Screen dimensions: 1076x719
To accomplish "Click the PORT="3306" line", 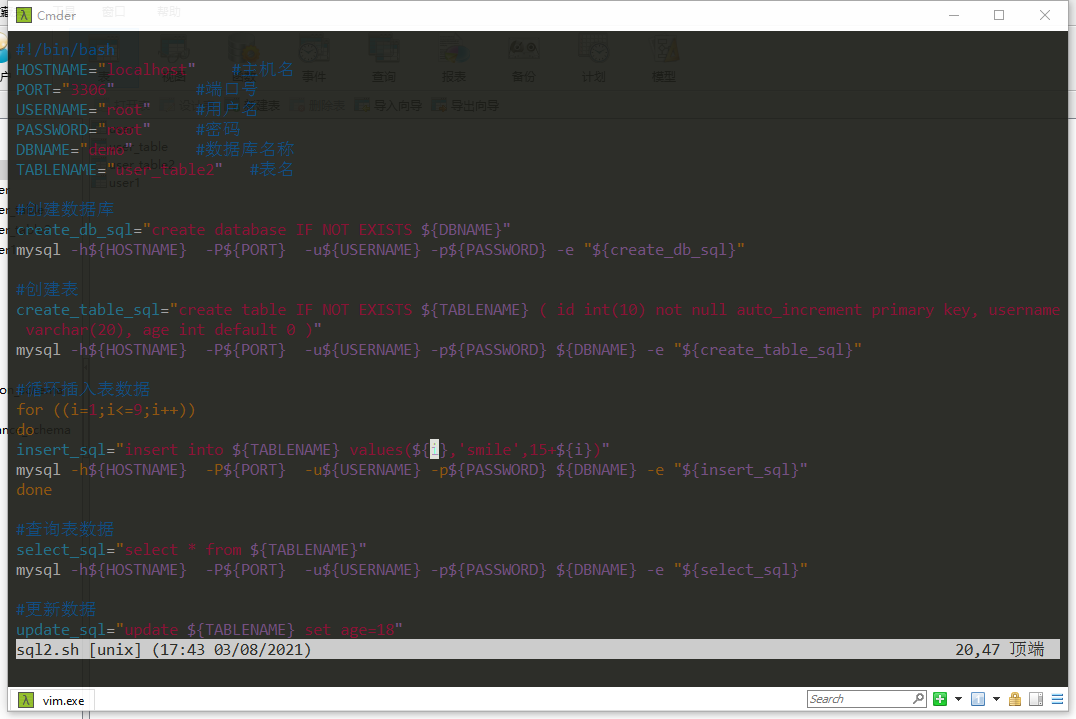I will coord(65,90).
